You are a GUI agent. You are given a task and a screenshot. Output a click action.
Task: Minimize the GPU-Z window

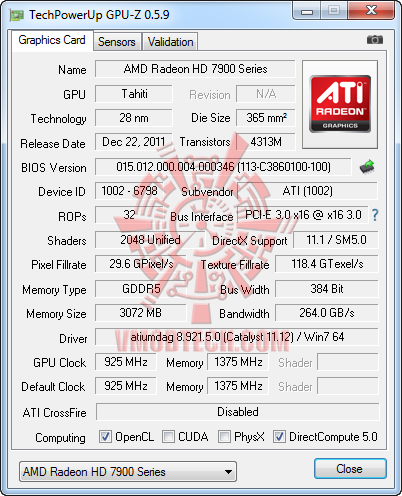click(x=307, y=11)
